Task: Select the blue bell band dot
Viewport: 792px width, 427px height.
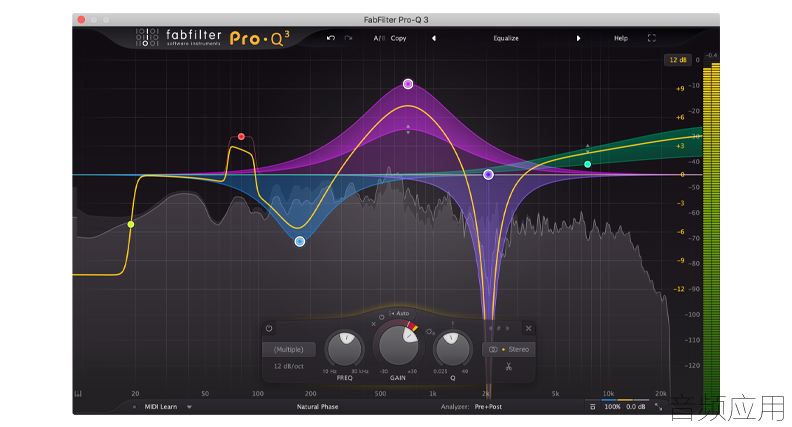Action: click(300, 242)
